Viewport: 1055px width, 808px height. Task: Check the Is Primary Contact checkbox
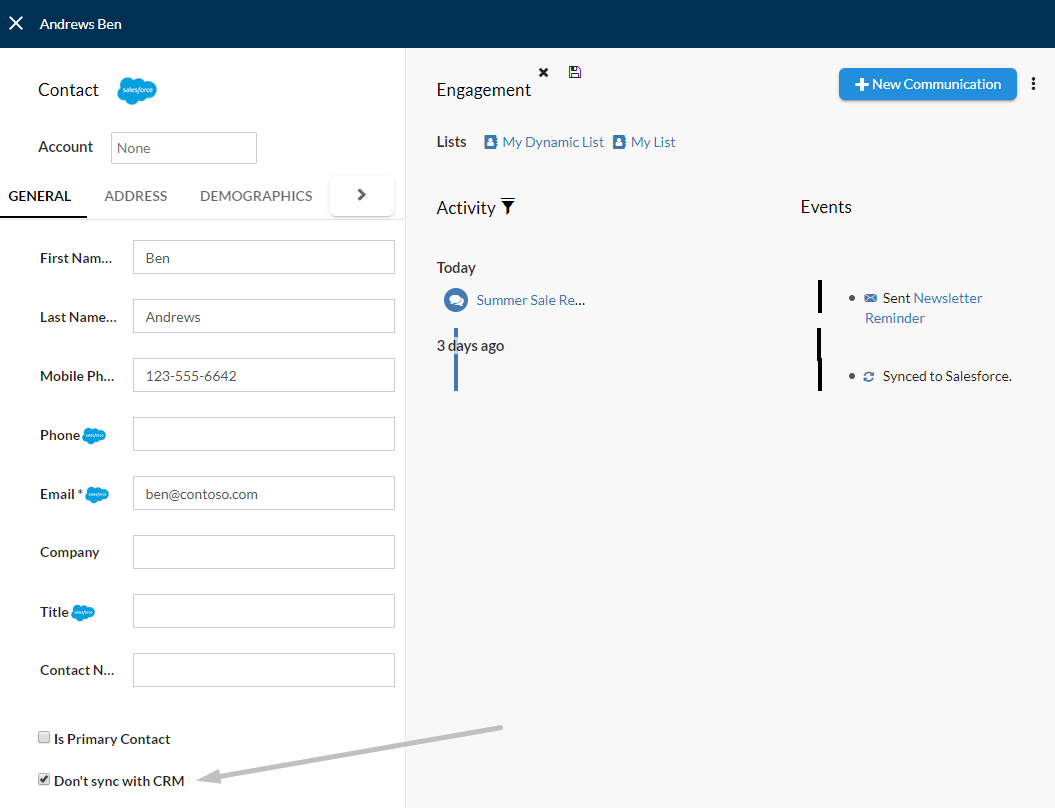point(44,737)
